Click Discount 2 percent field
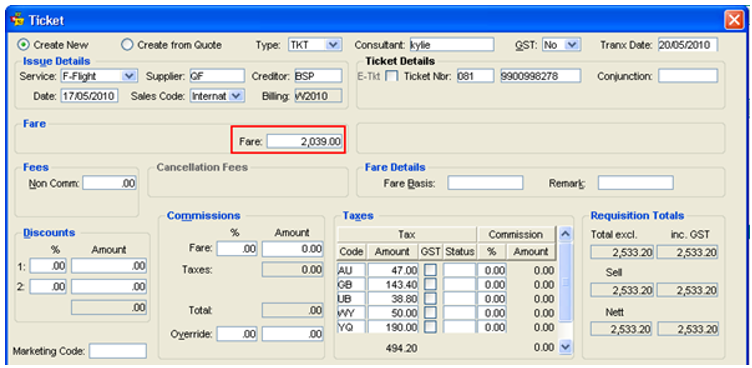This screenshot has height=368, width=752. coord(48,286)
